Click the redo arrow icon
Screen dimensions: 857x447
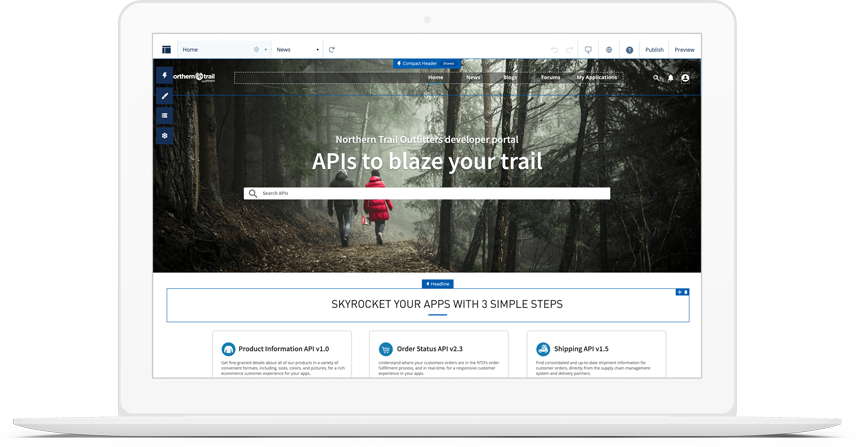coord(570,50)
